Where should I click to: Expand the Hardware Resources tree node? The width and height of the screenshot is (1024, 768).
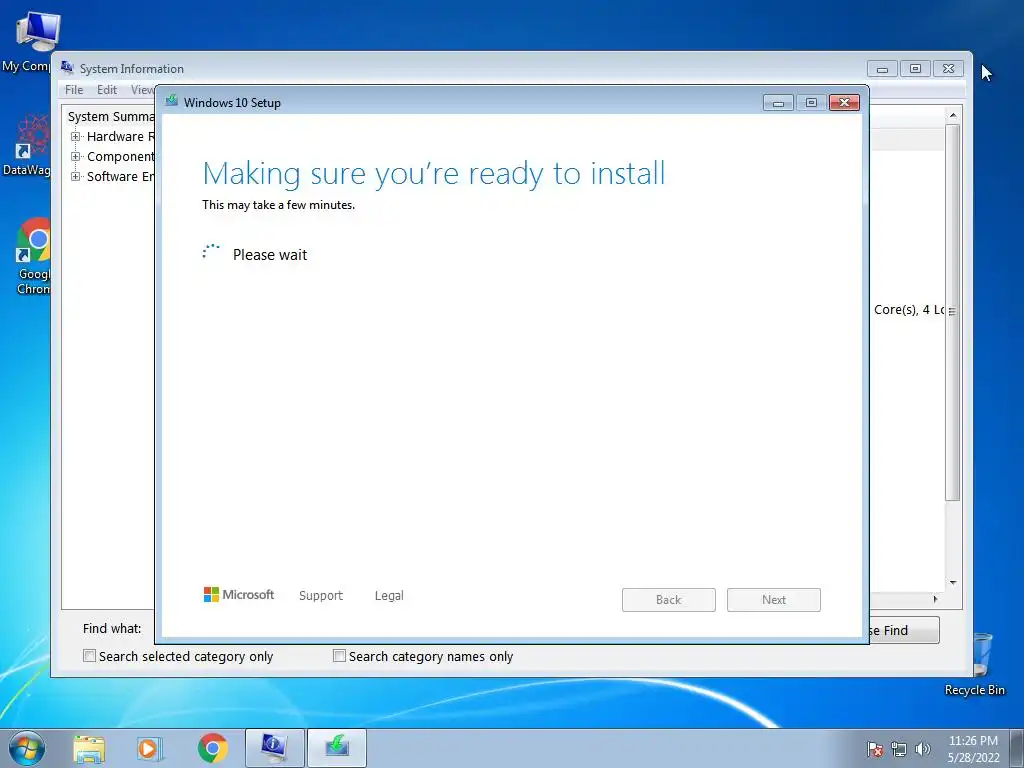76,136
